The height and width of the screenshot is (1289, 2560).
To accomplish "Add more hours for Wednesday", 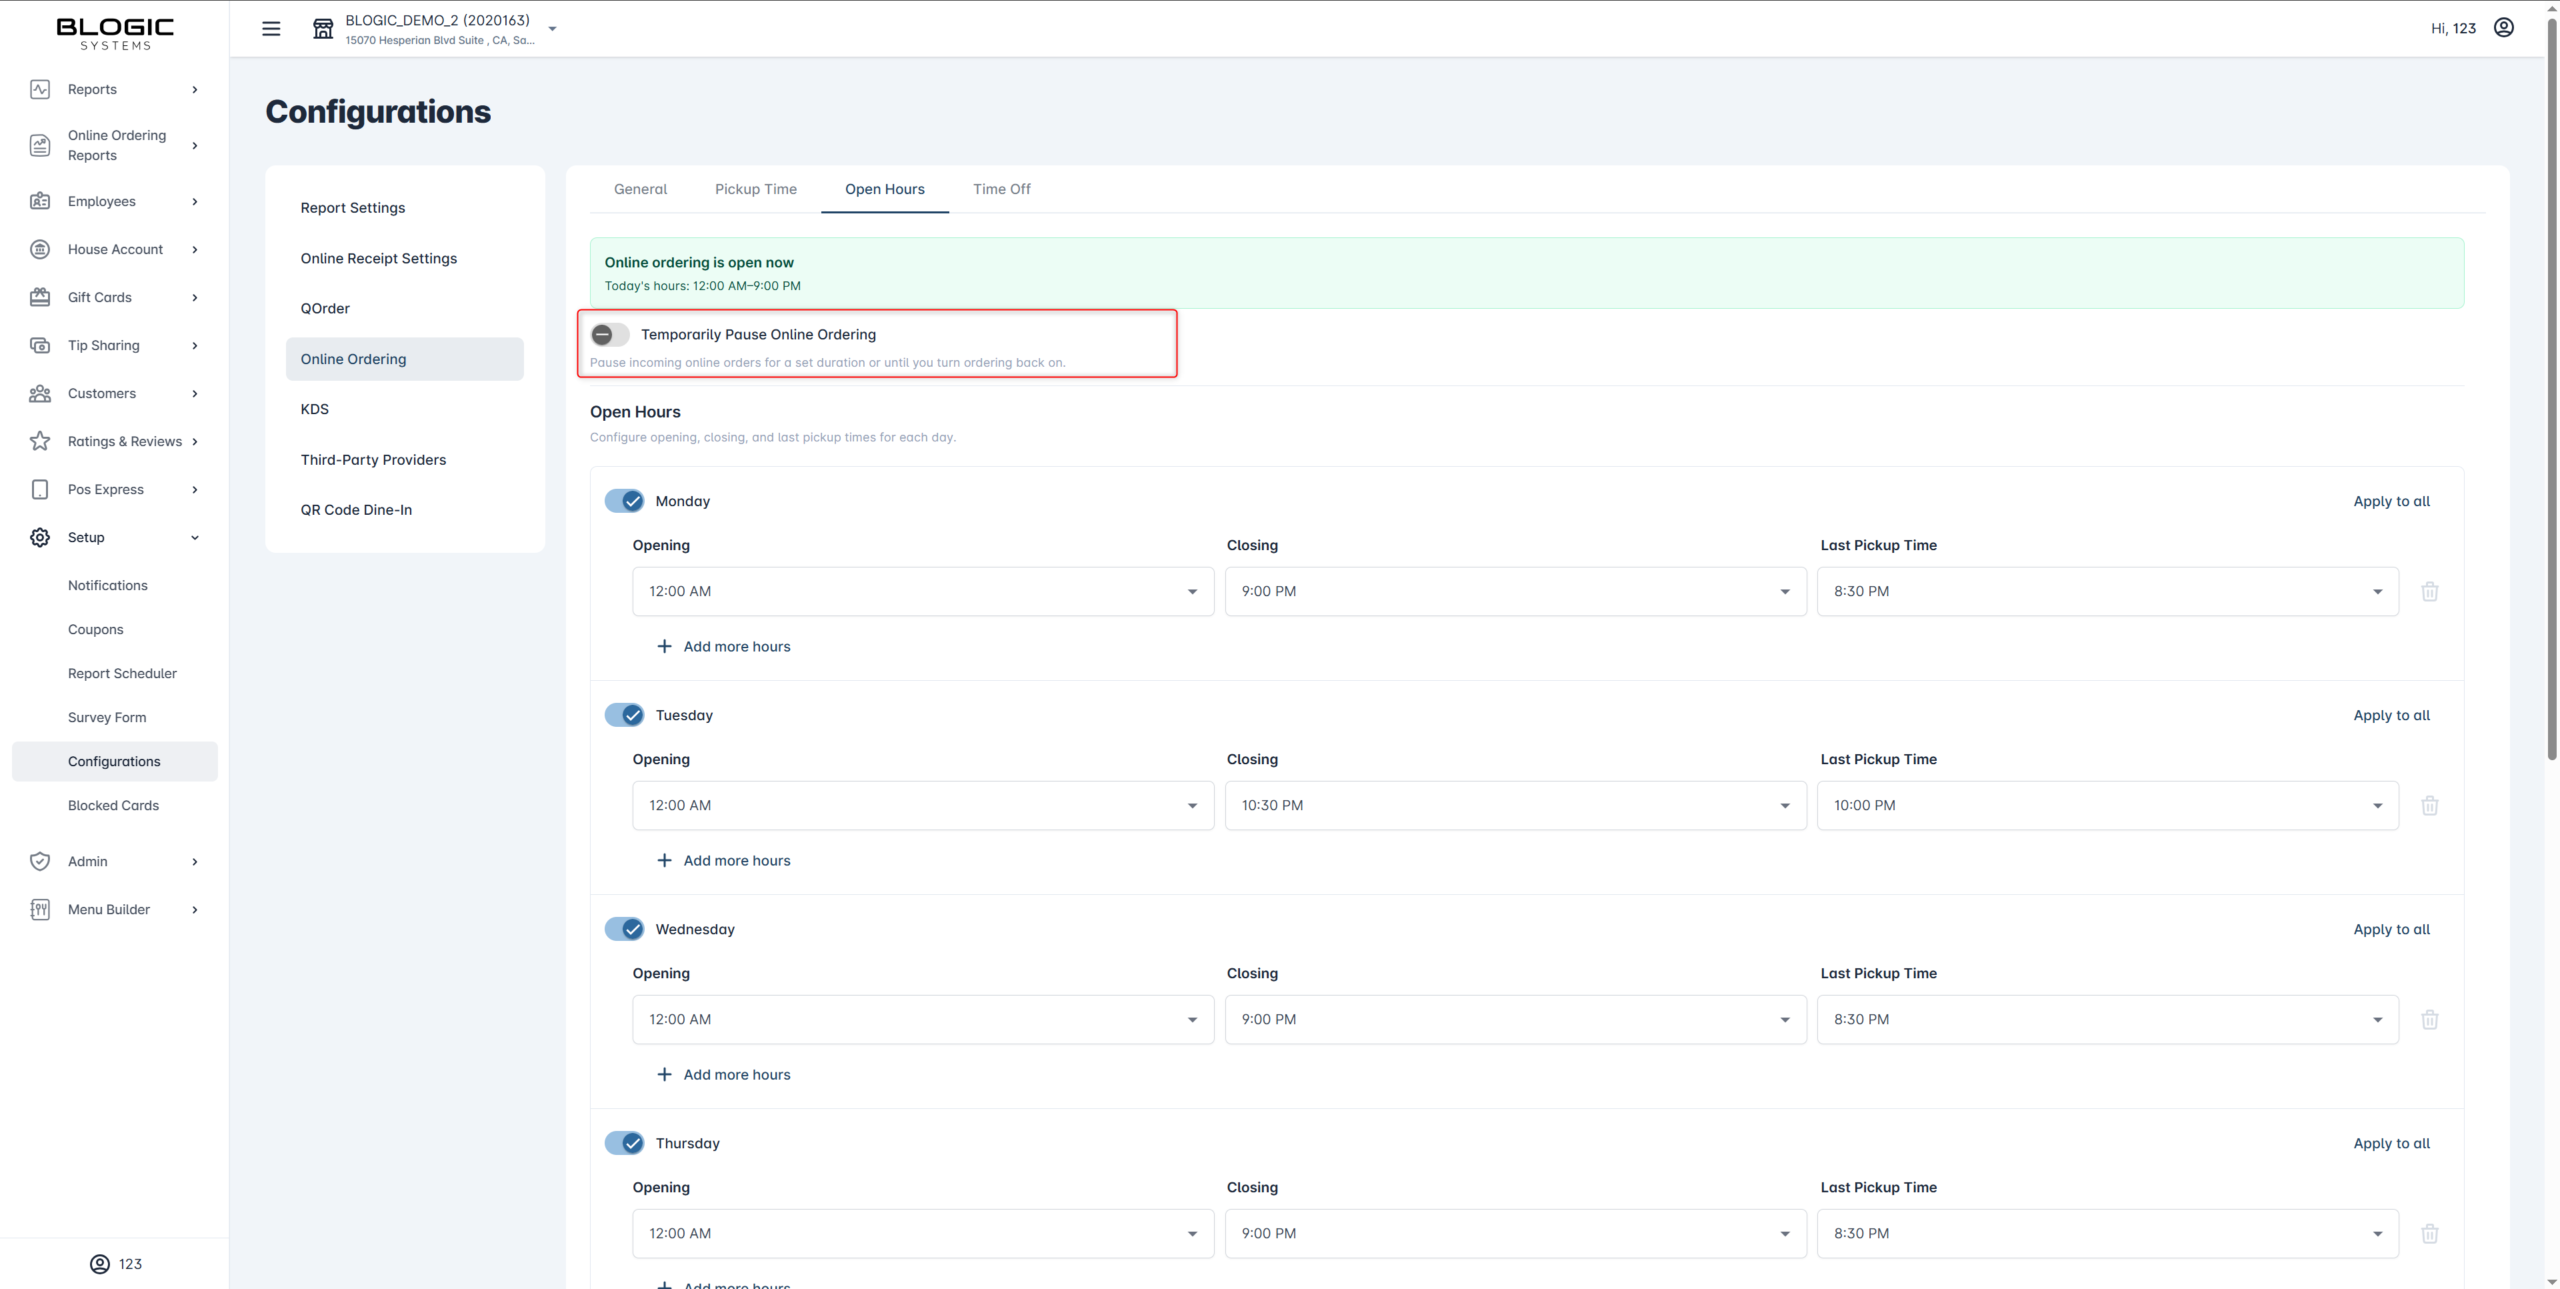I will [x=723, y=1074].
